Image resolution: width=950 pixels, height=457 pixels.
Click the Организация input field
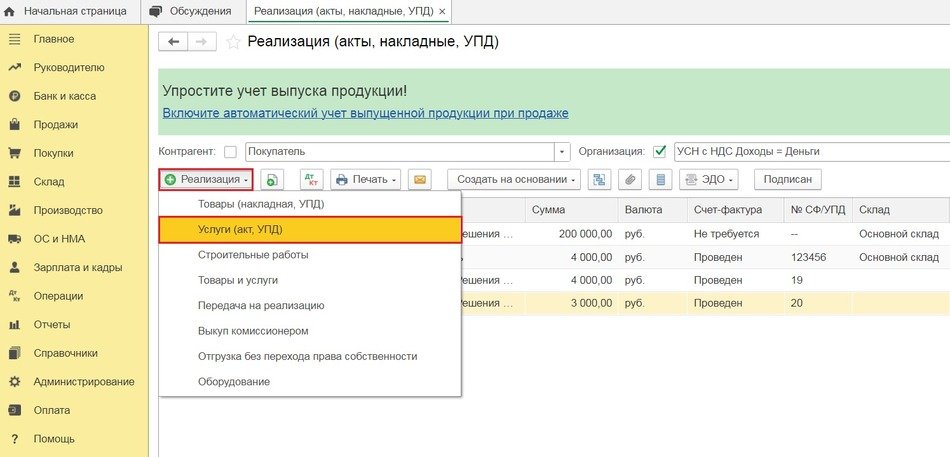coord(810,152)
